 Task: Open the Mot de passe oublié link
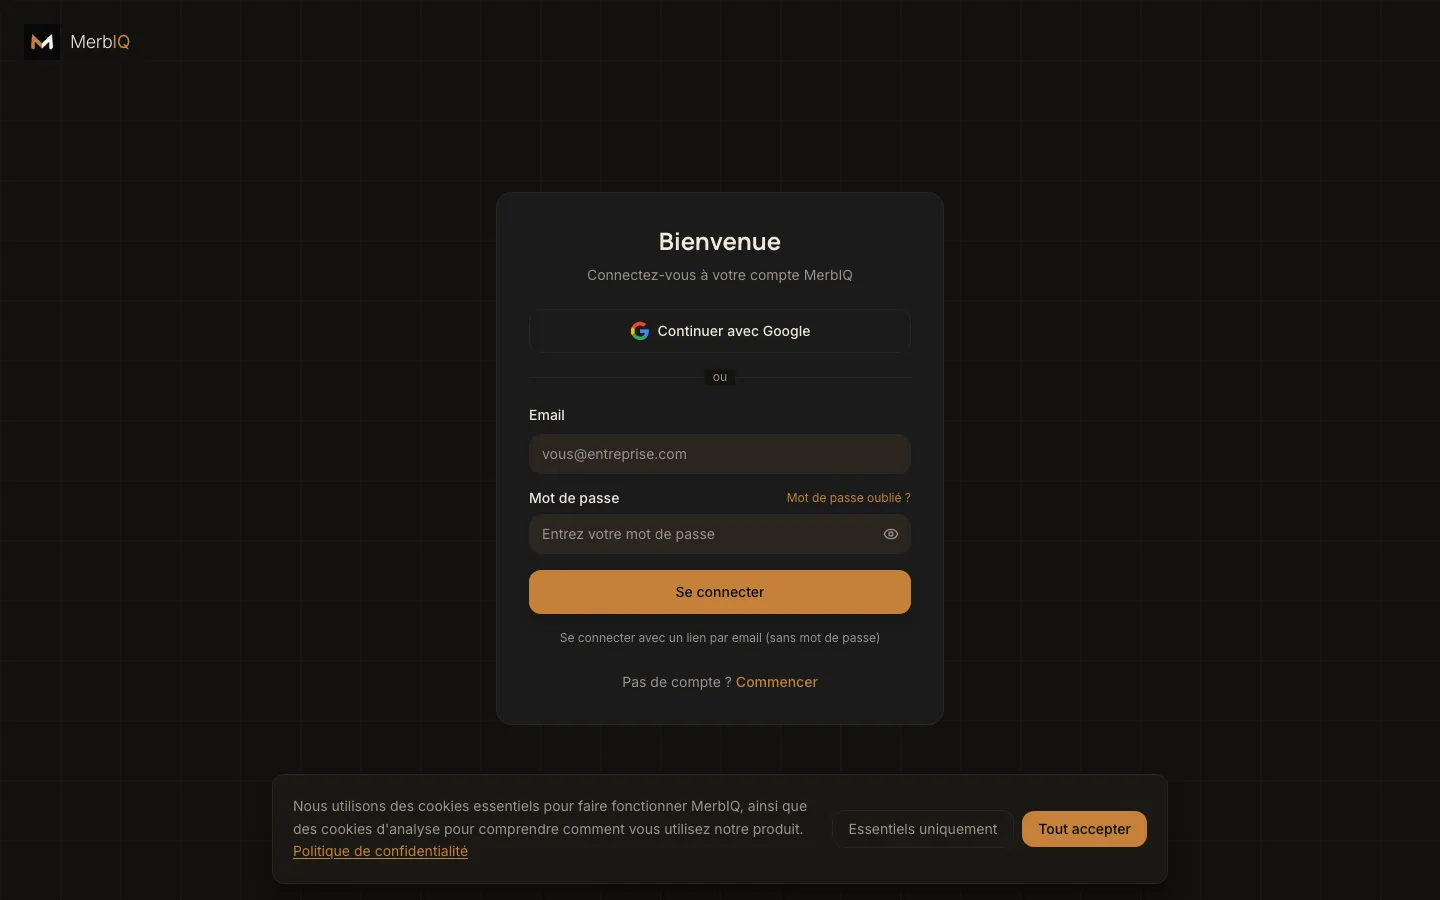848,498
